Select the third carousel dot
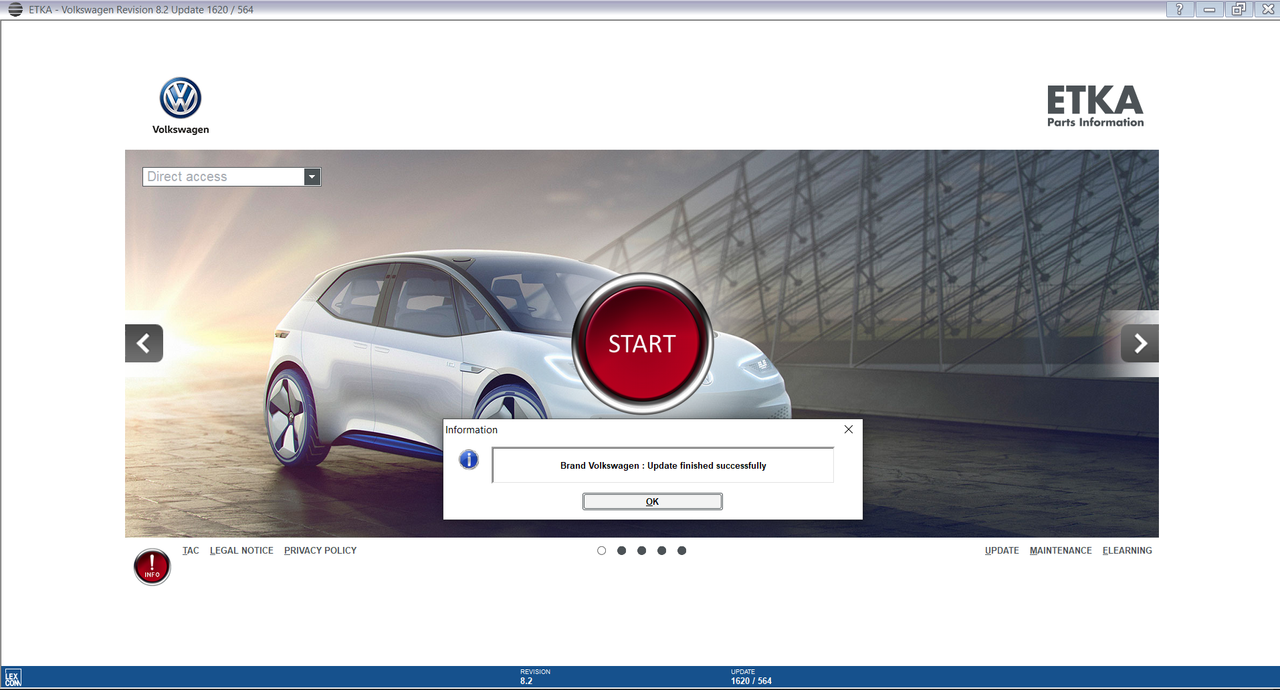 point(641,551)
